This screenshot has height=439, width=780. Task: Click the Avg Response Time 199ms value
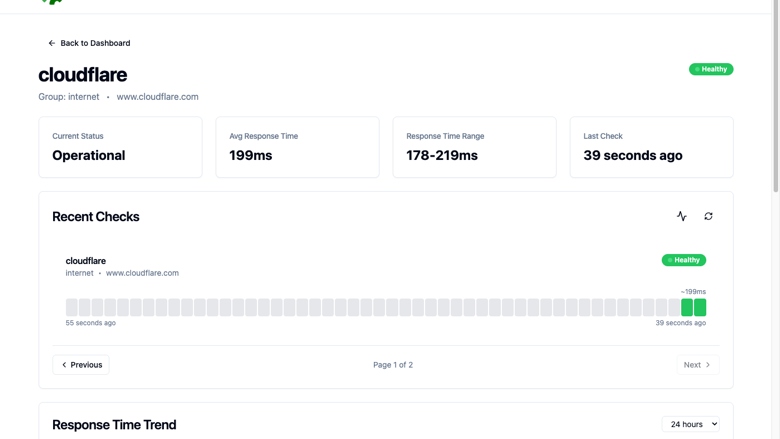[251, 156]
